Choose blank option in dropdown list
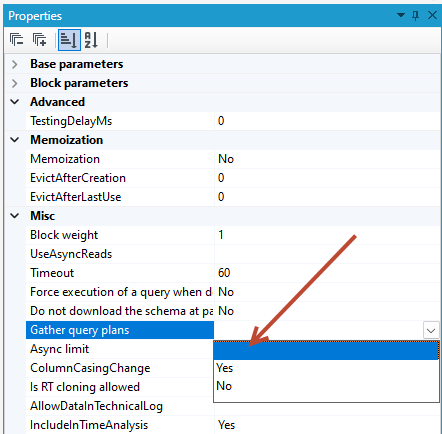This screenshot has width=442, height=434. (326, 350)
